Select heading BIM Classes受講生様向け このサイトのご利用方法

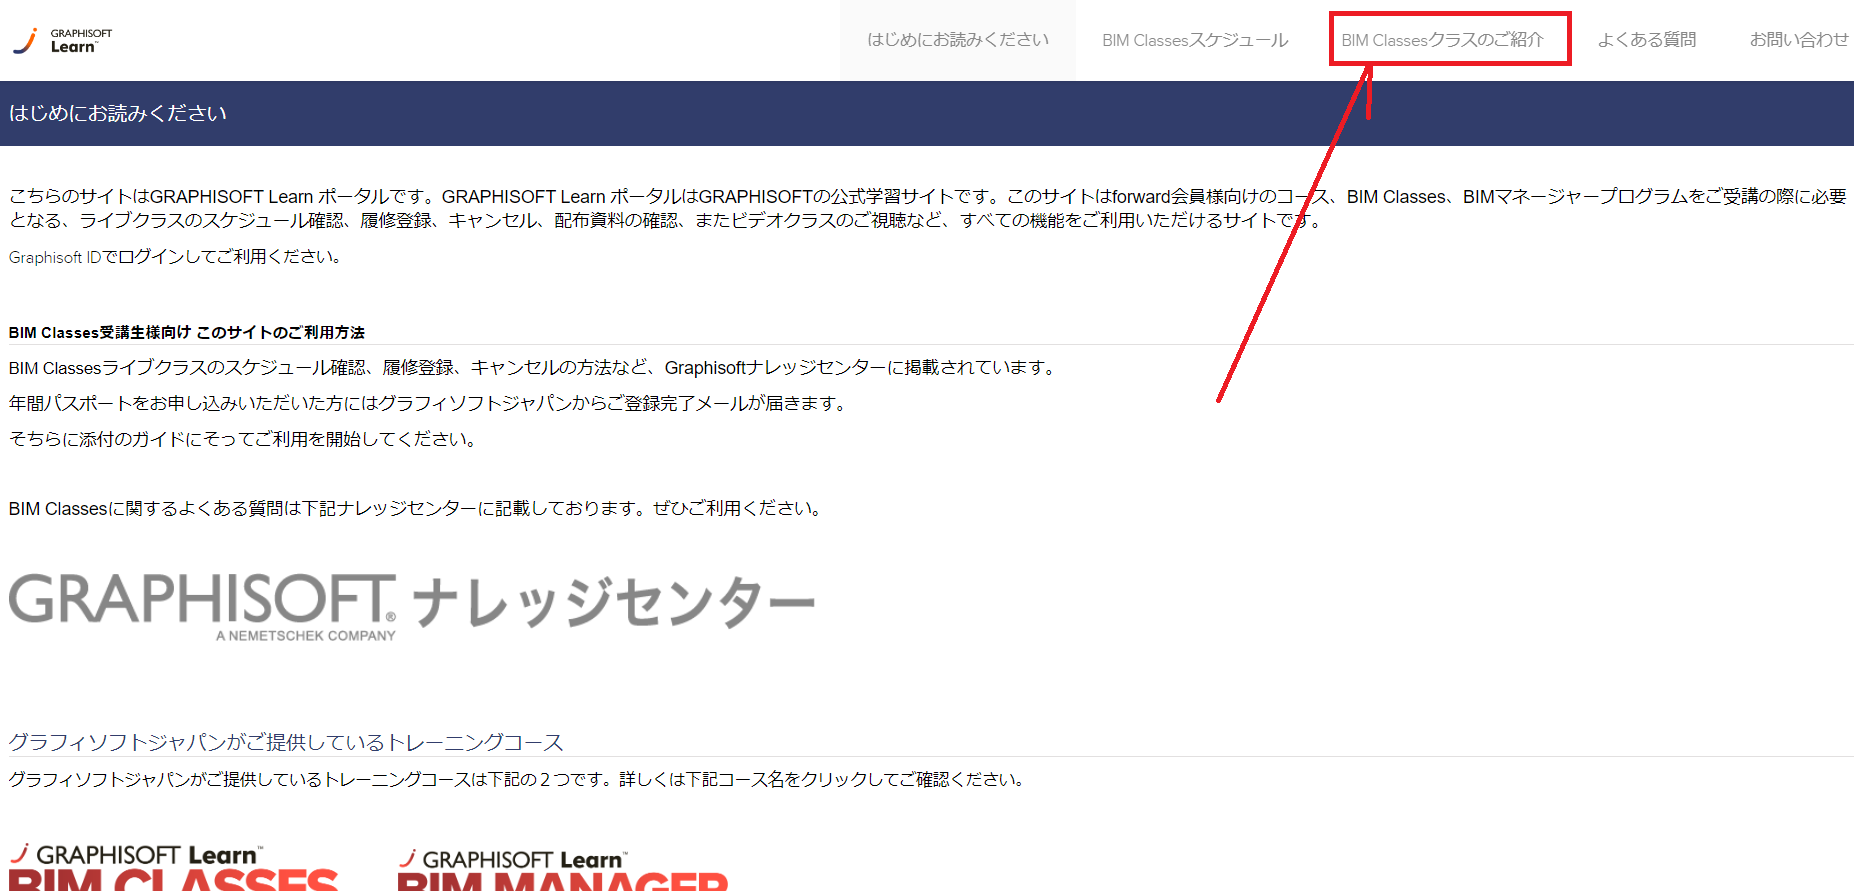(187, 332)
